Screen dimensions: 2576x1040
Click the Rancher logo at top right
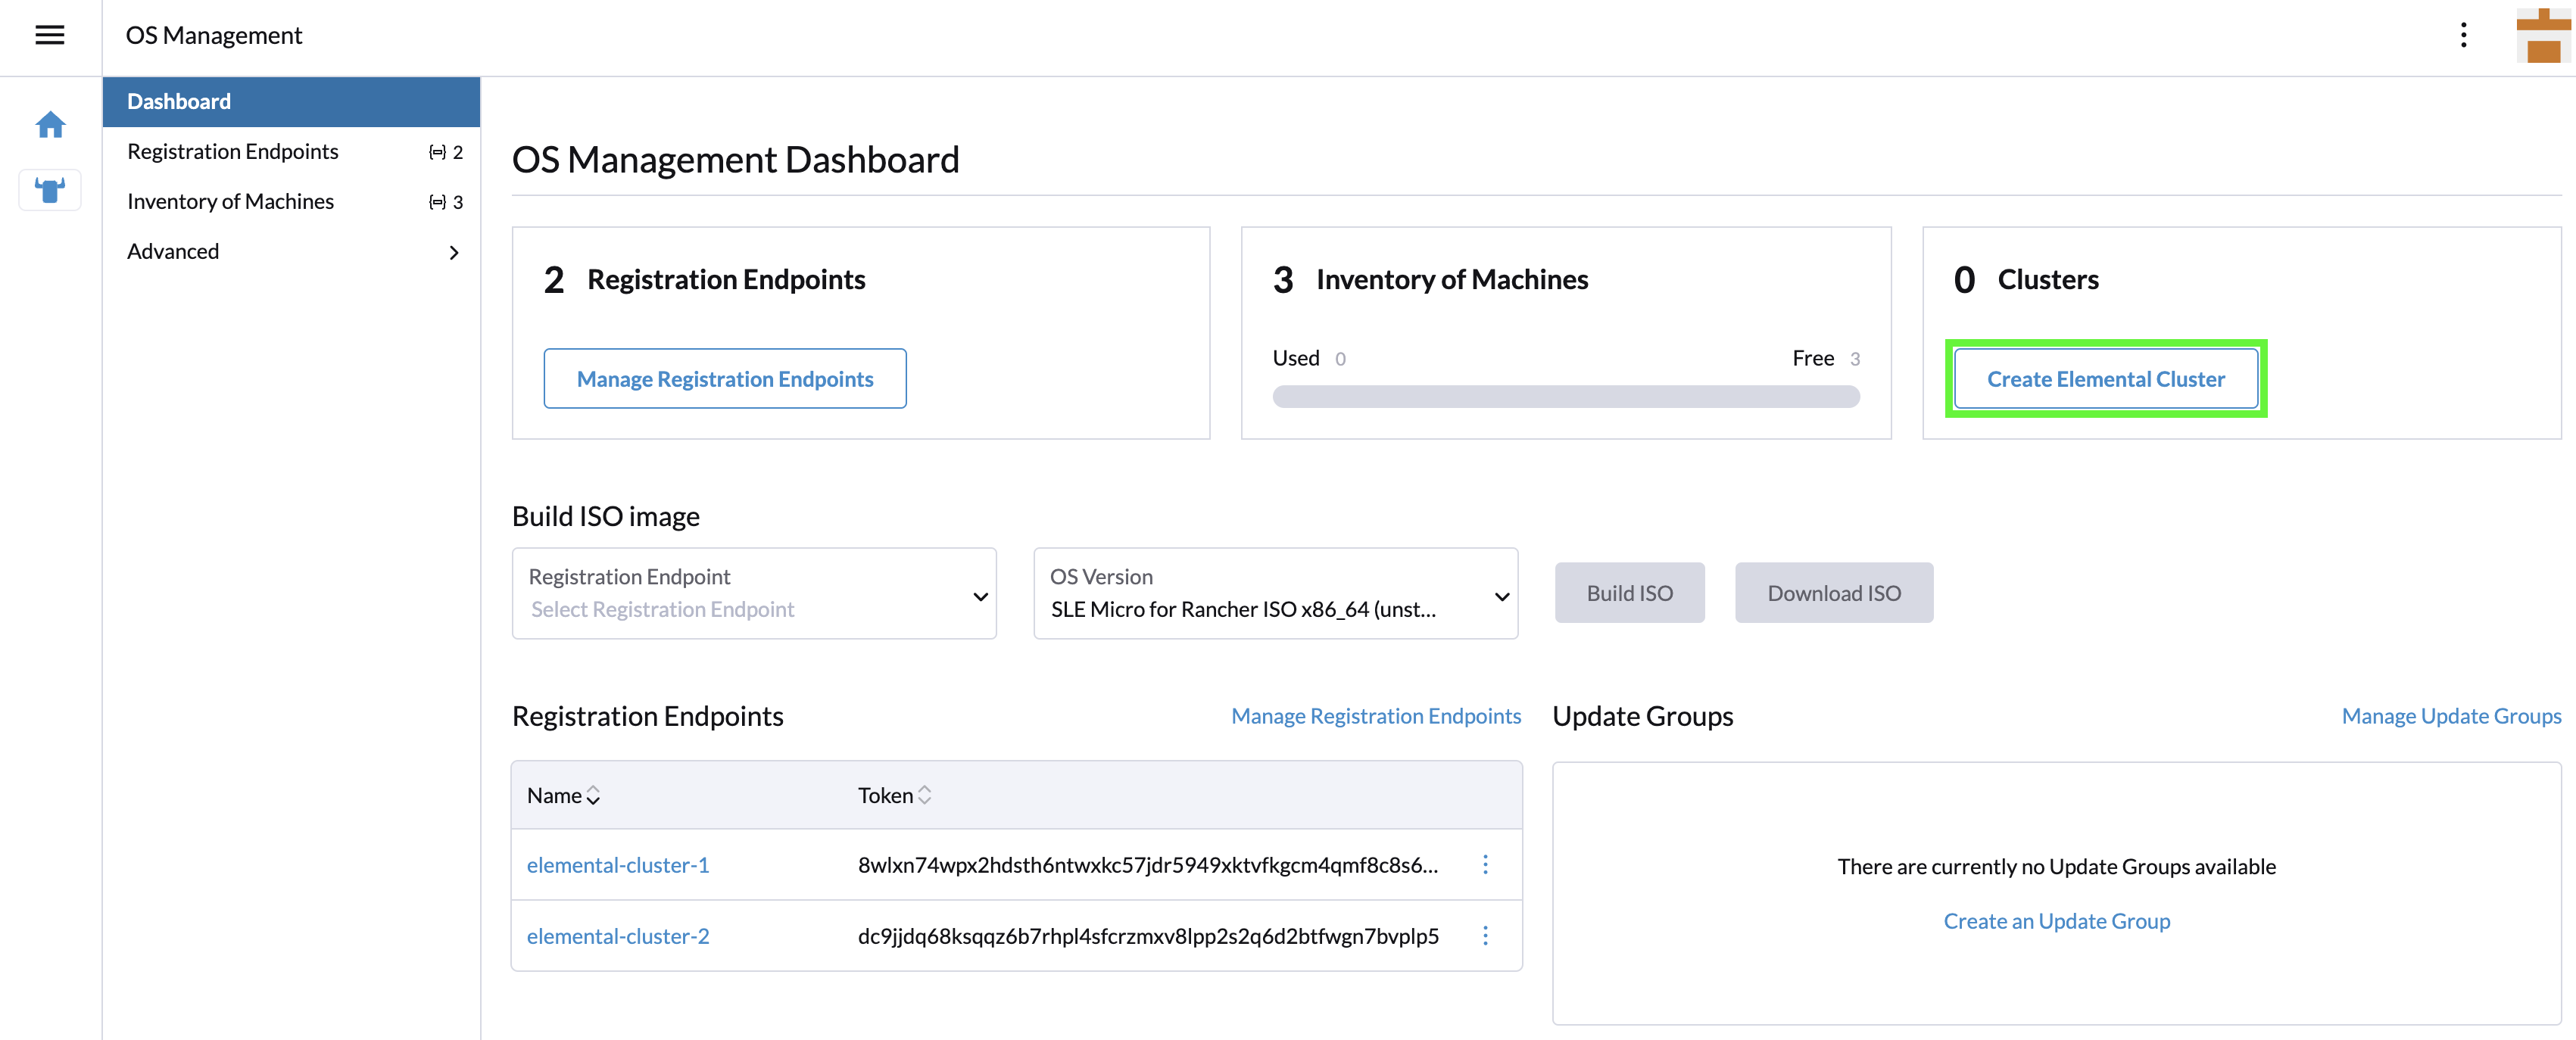[x=2542, y=35]
